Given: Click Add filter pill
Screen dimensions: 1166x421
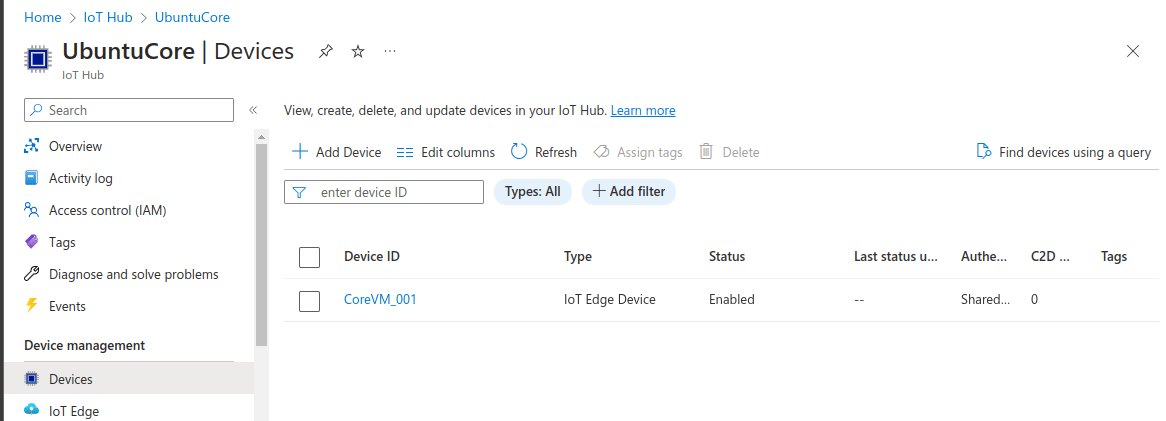Looking at the screenshot, I should pyautogui.click(x=628, y=192).
